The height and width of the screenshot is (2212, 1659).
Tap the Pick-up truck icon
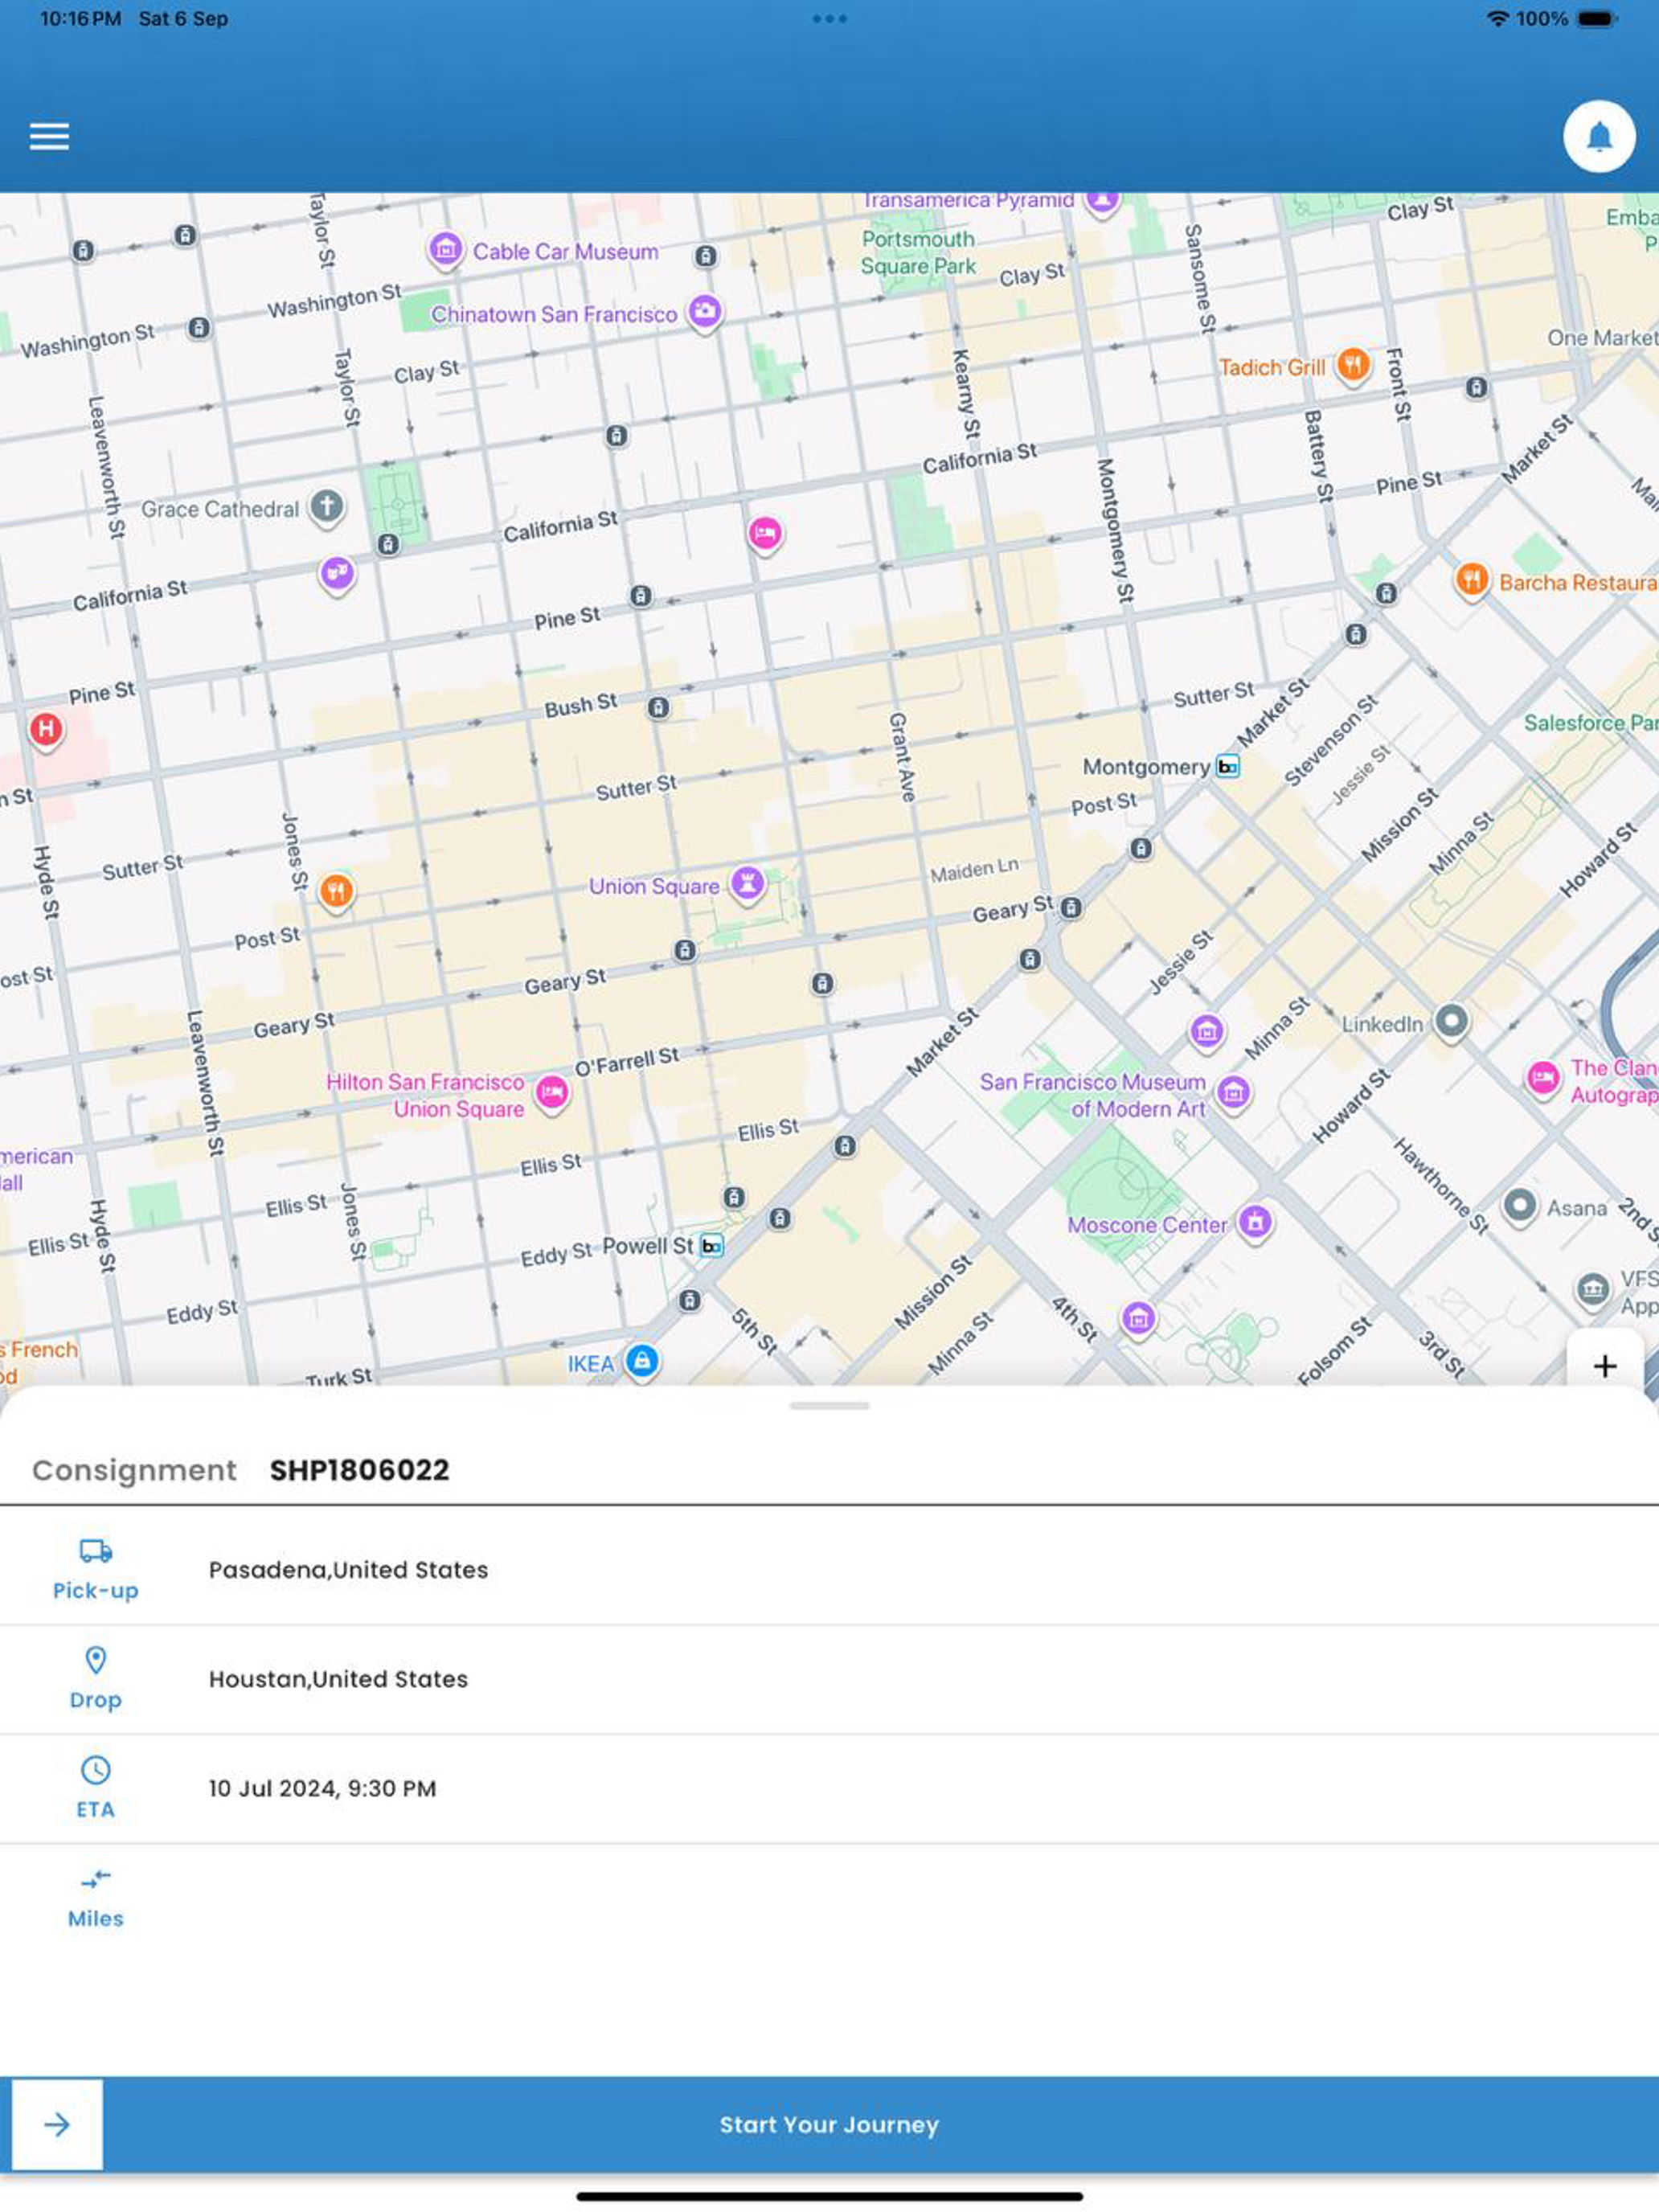pyautogui.click(x=96, y=1551)
